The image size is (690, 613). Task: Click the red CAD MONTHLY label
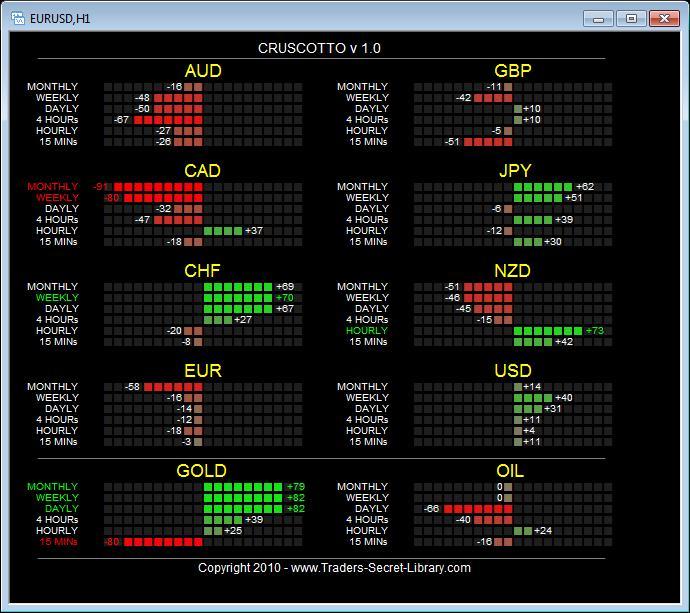(x=52, y=187)
